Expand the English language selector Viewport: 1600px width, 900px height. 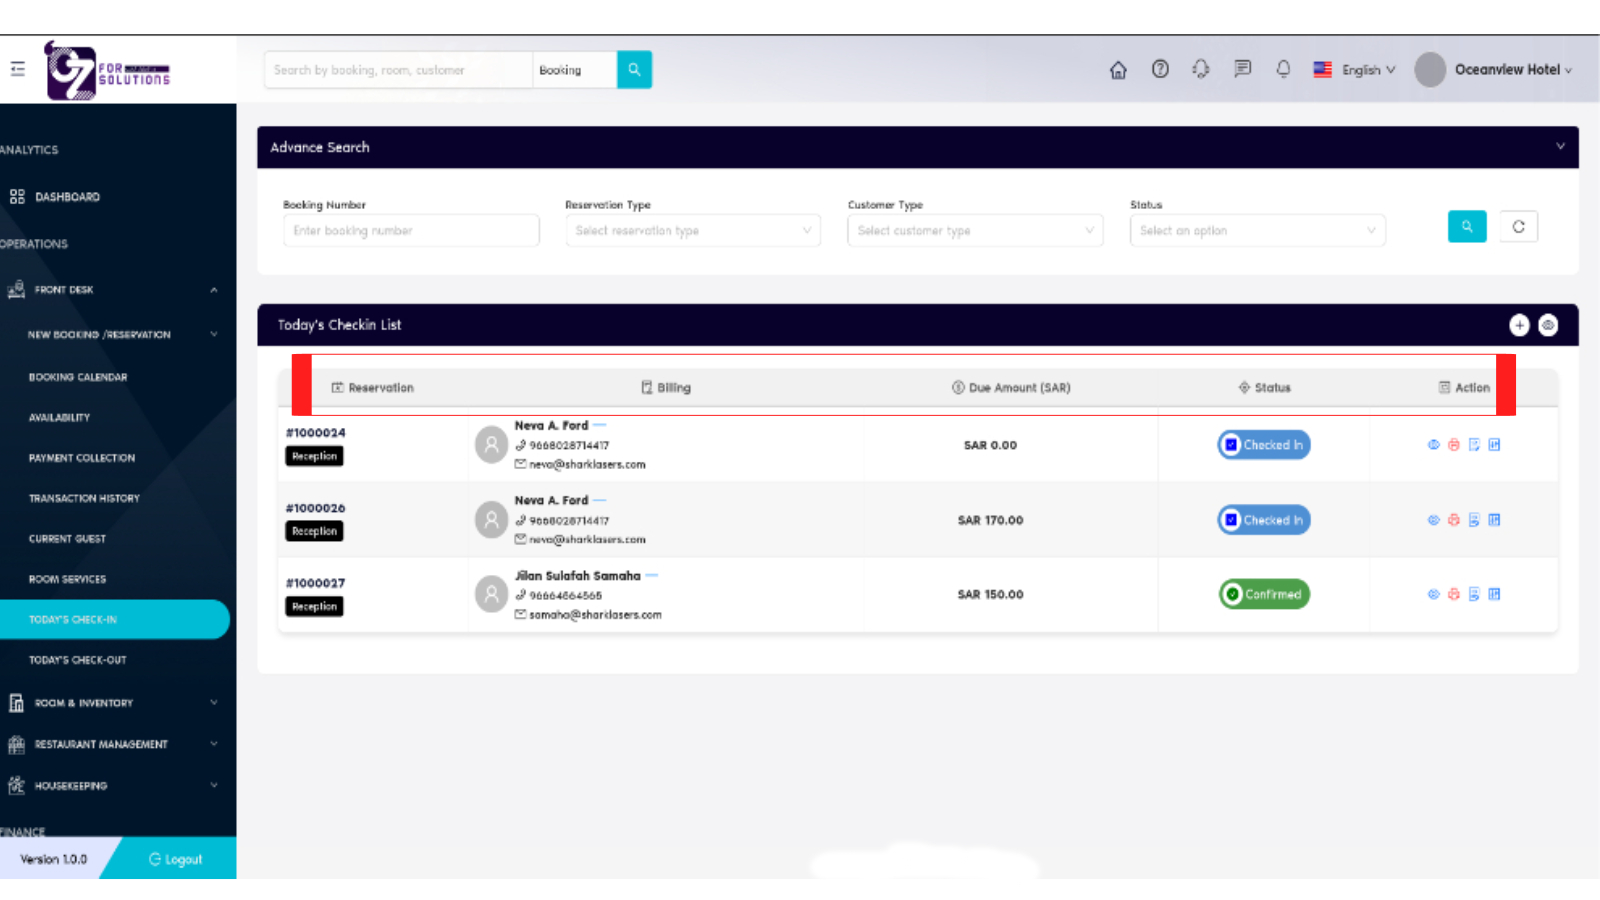(1354, 70)
